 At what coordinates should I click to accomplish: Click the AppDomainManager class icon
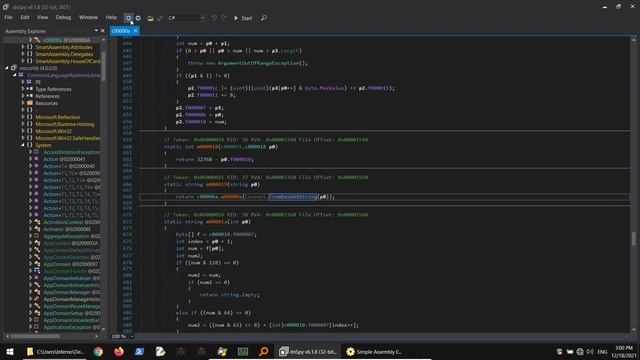pyautogui.click(x=37, y=292)
